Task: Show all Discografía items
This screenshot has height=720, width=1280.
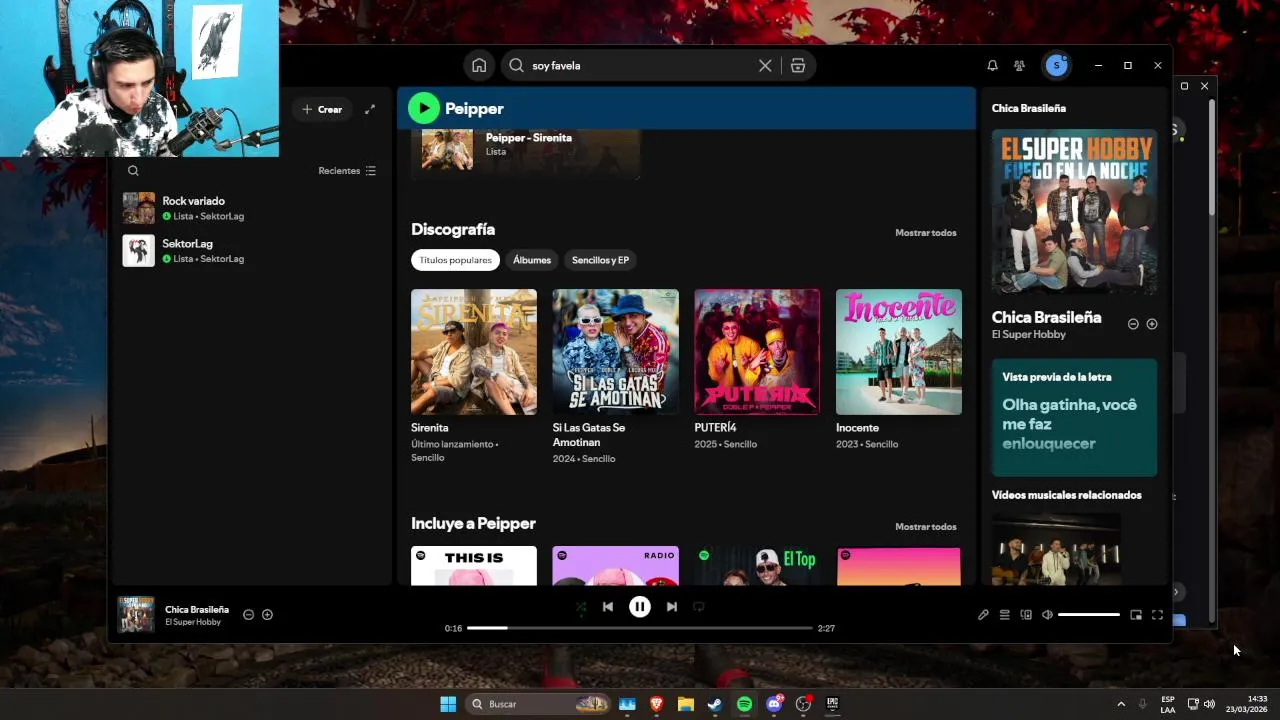Action: (925, 233)
